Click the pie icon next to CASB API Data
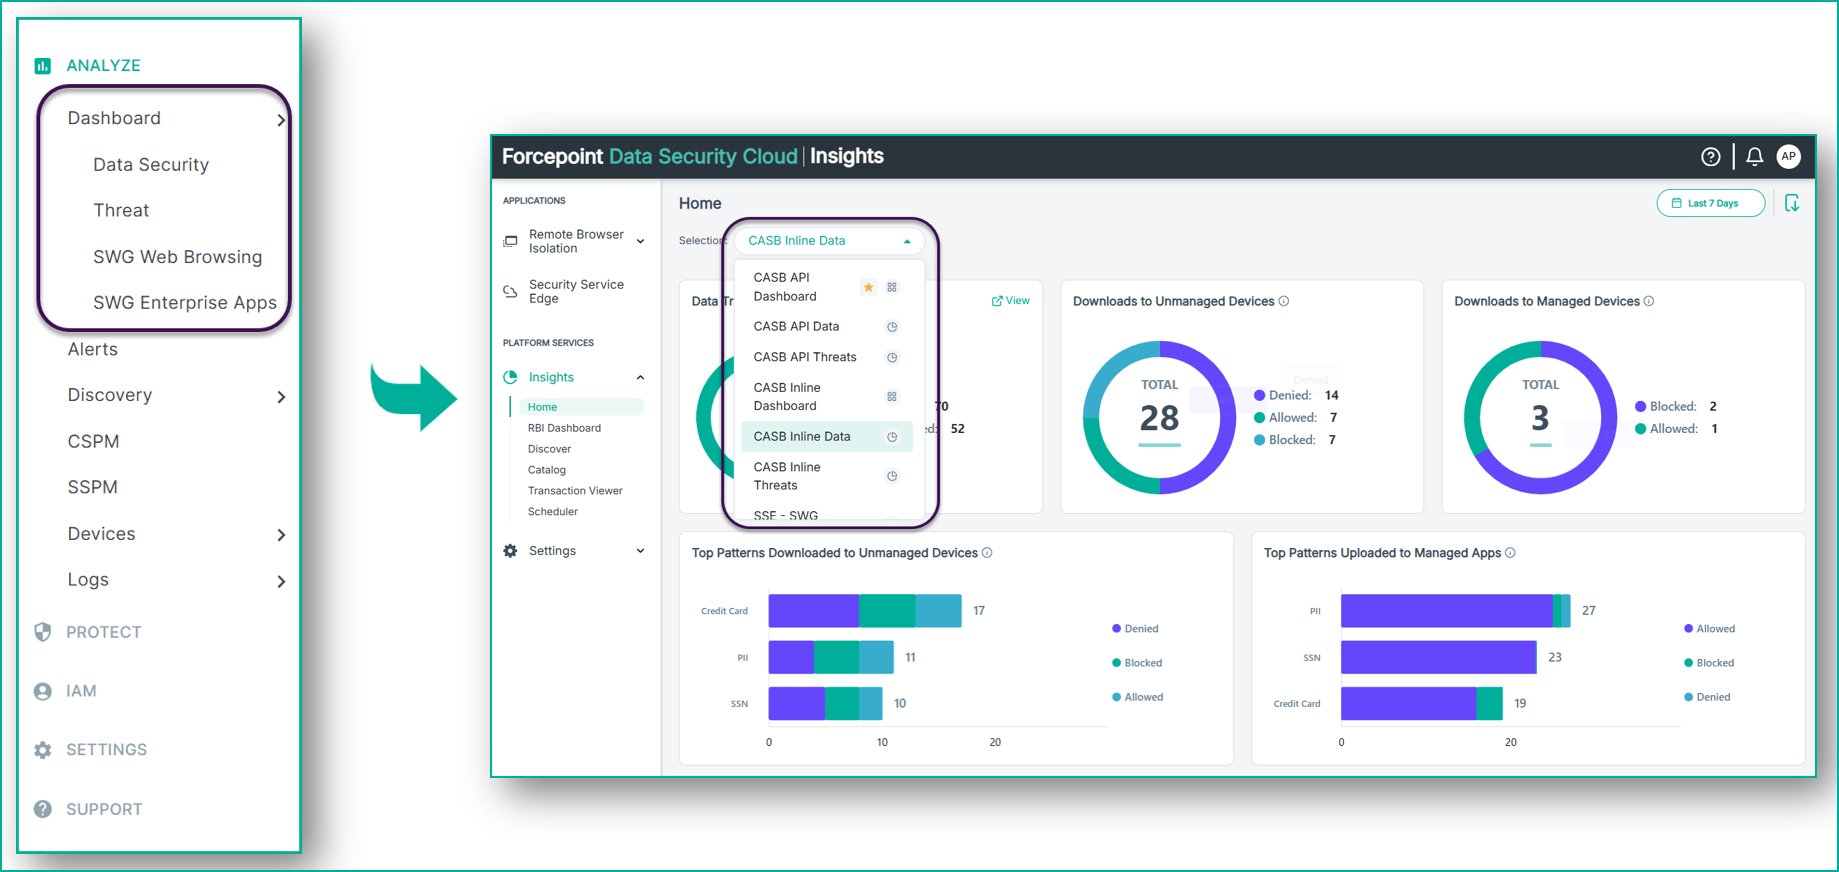Image resolution: width=1839 pixels, height=872 pixels. 892,327
